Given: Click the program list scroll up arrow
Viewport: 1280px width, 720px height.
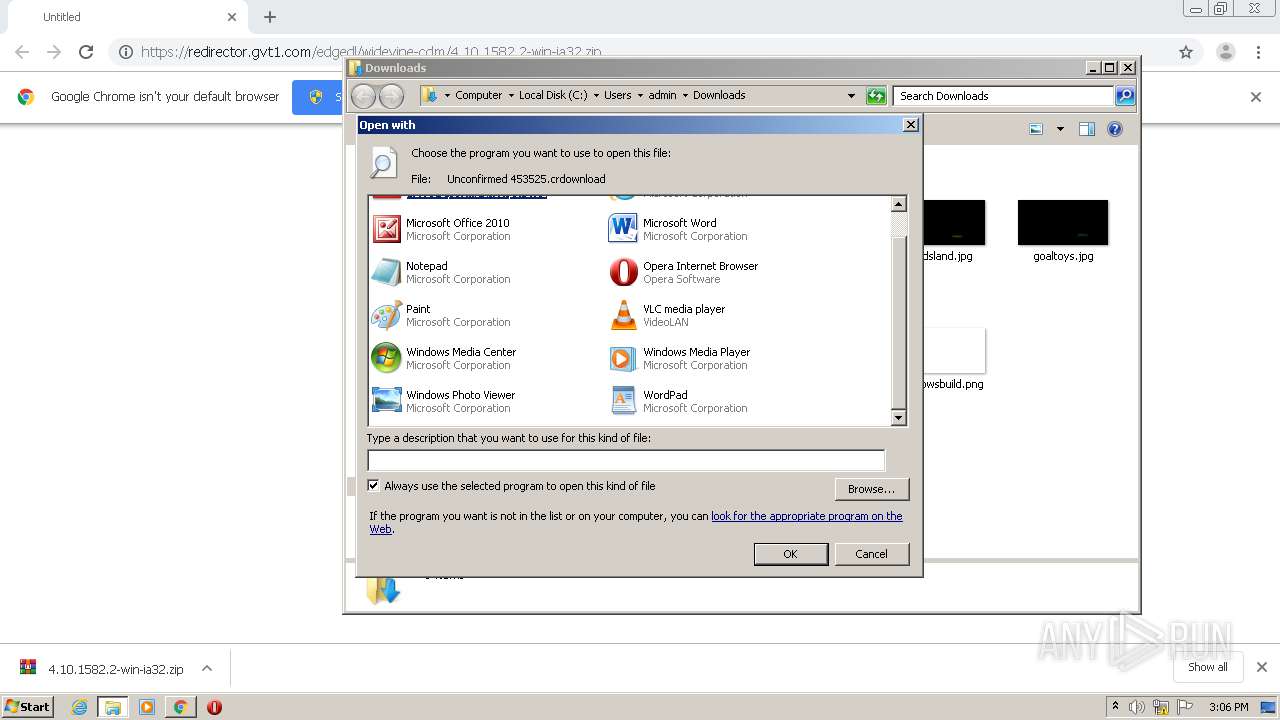Looking at the screenshot, I should (x=898, y=204).
